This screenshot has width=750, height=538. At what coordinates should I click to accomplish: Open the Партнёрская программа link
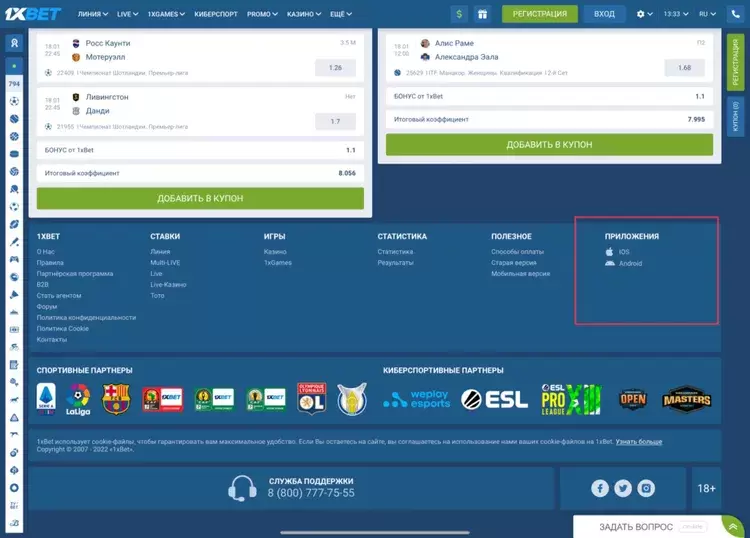click(x=75, y=274)
